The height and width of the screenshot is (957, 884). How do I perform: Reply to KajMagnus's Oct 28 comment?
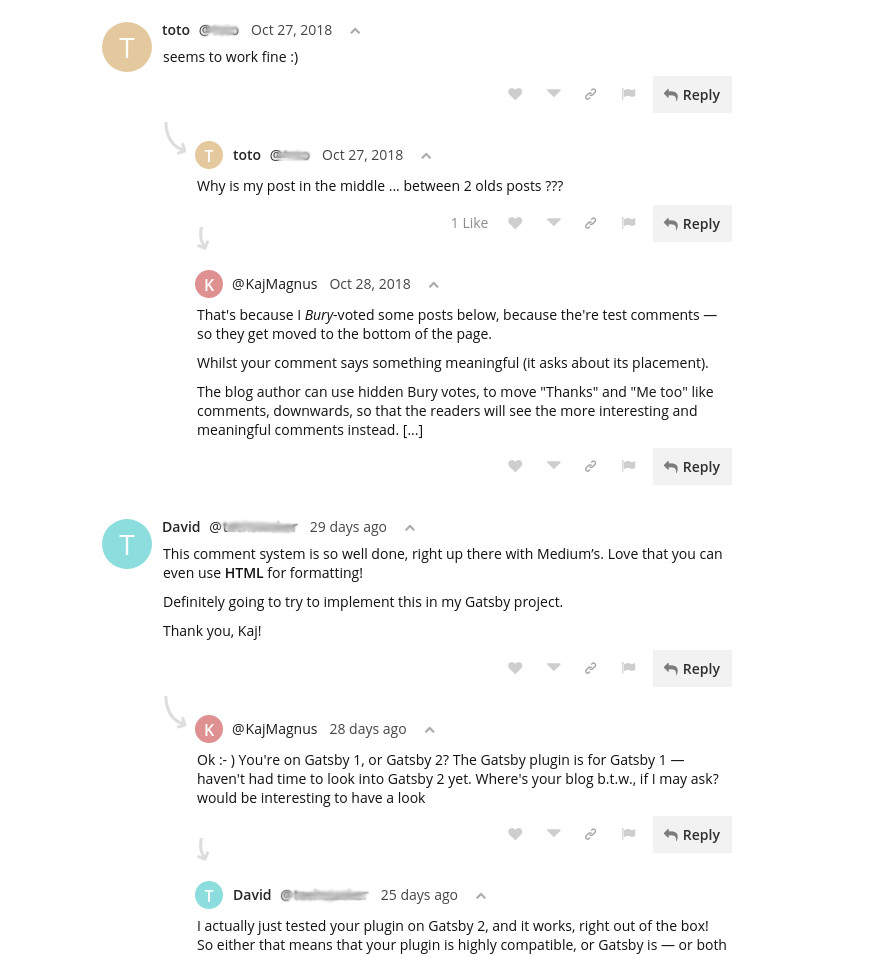[x=692, y=466]
